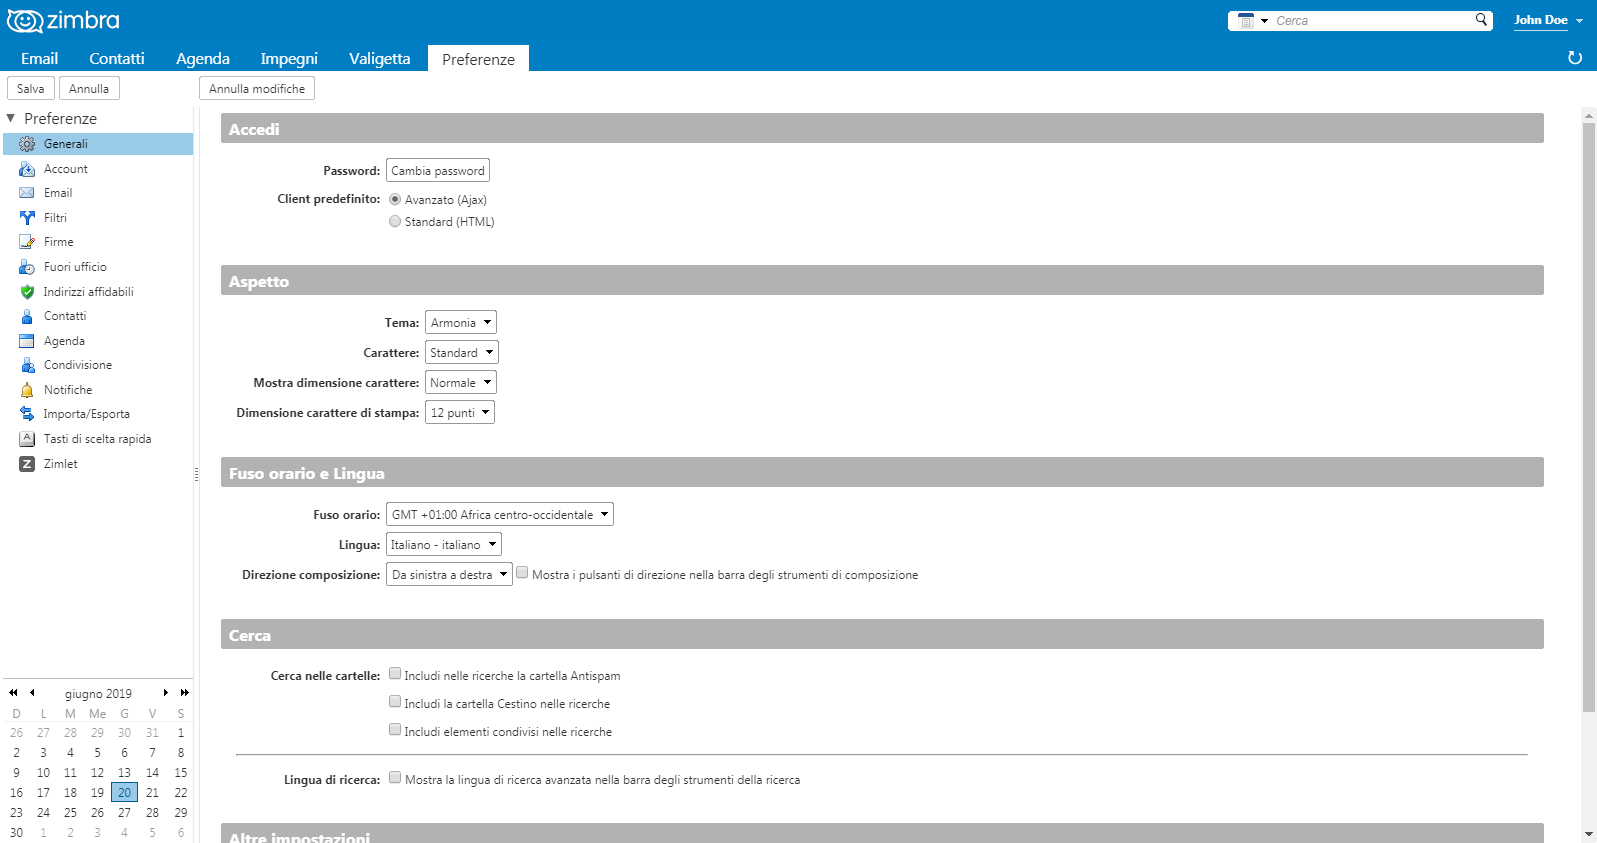Image resolution: width=1597 pixels, height=843 pixels.
Task: Switch to the Email tab
Action: click(x=40, y=58)
